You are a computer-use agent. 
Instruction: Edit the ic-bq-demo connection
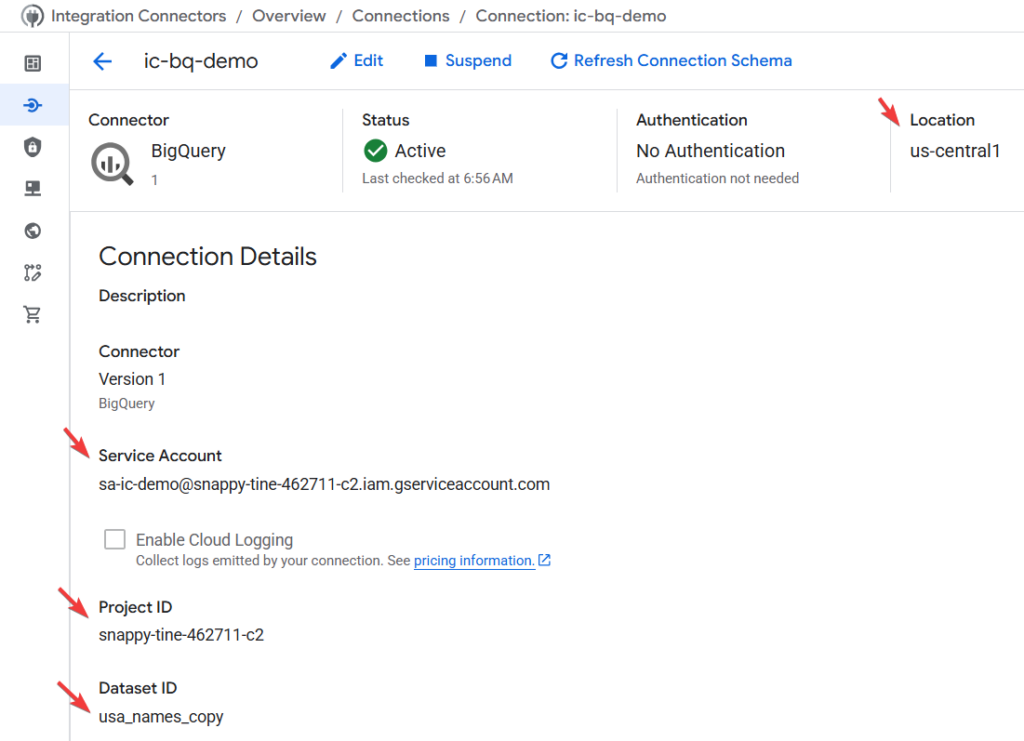click(x=357, y=61)
